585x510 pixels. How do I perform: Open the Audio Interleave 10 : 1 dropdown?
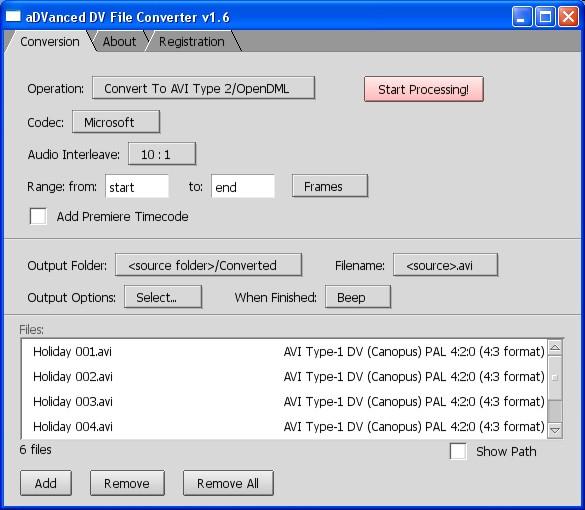162,154
